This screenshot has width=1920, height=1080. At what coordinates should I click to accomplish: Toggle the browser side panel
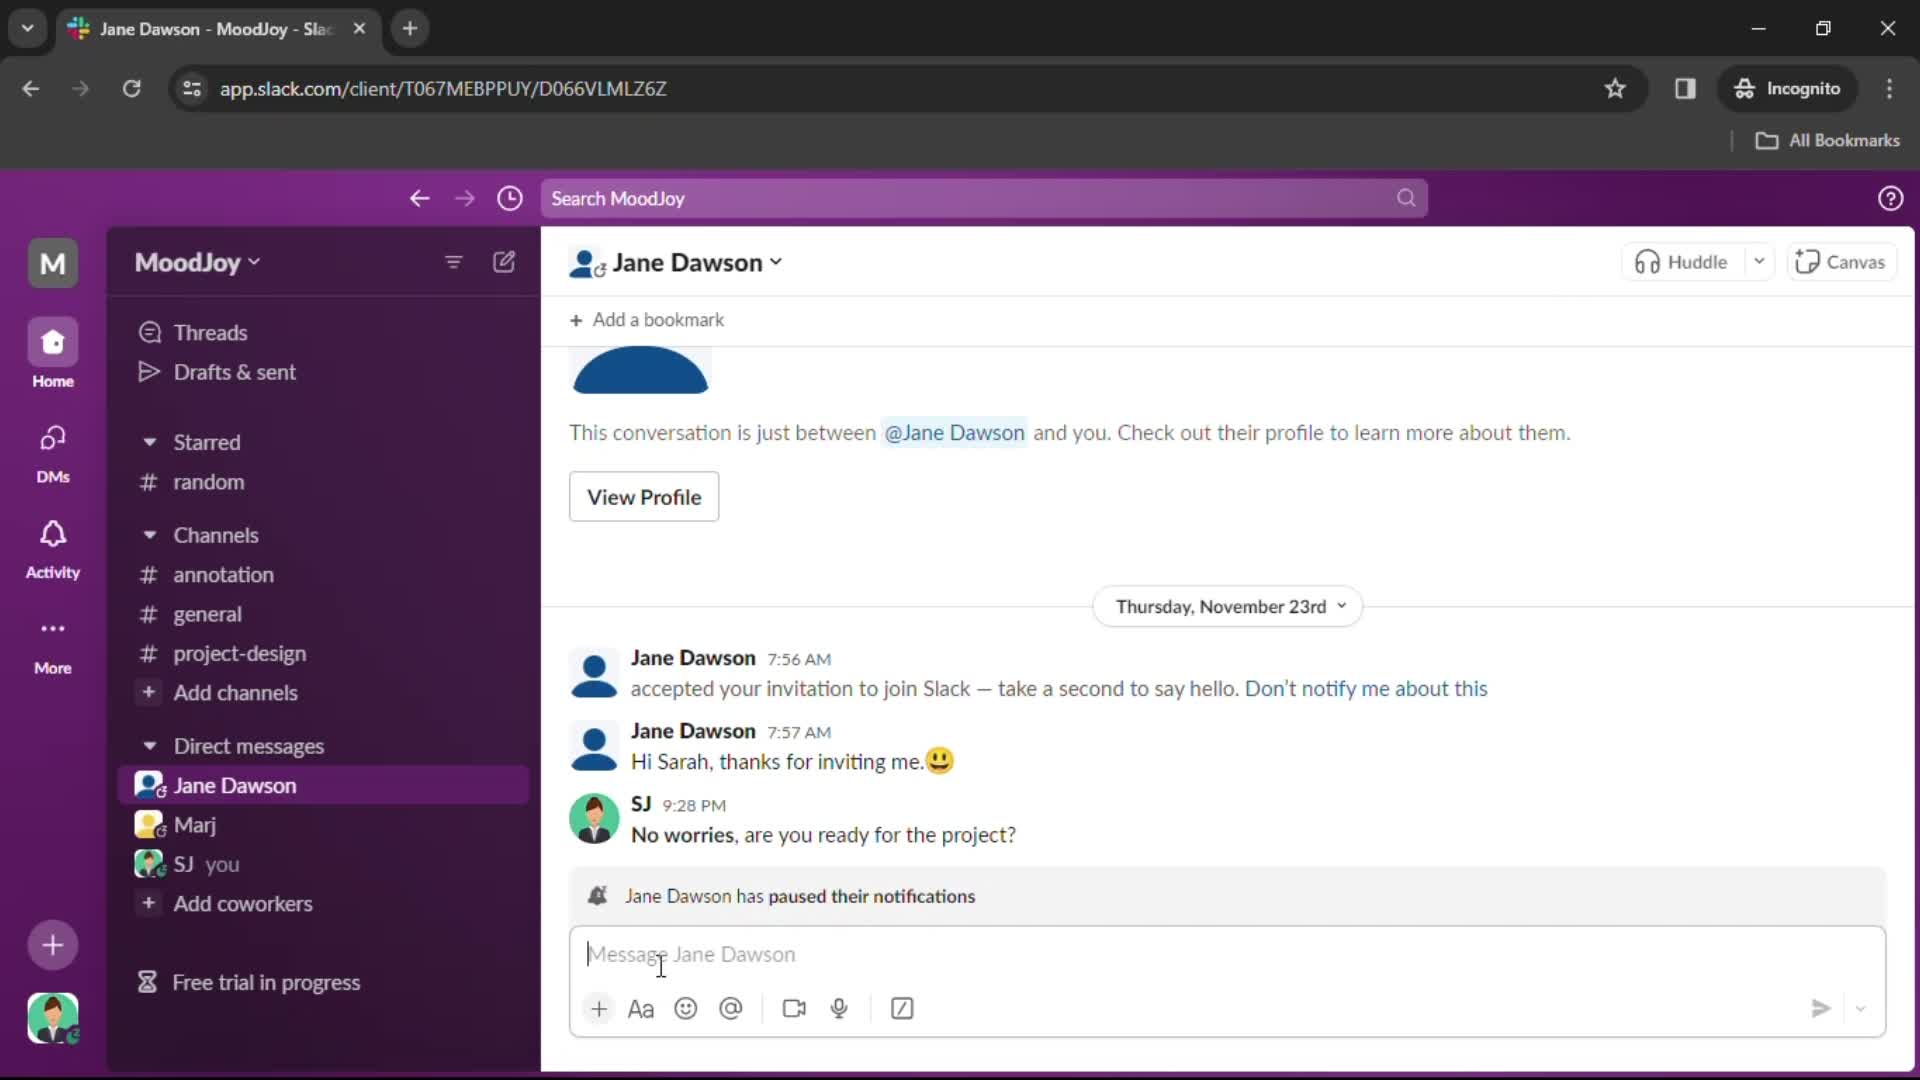point(1685,88)
